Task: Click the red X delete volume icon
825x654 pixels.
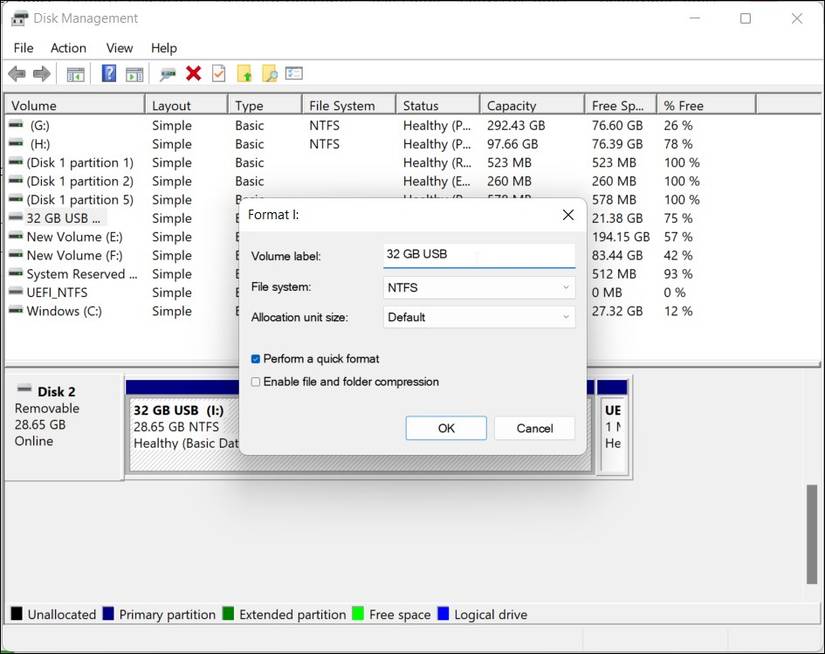Action: [192, 73]
